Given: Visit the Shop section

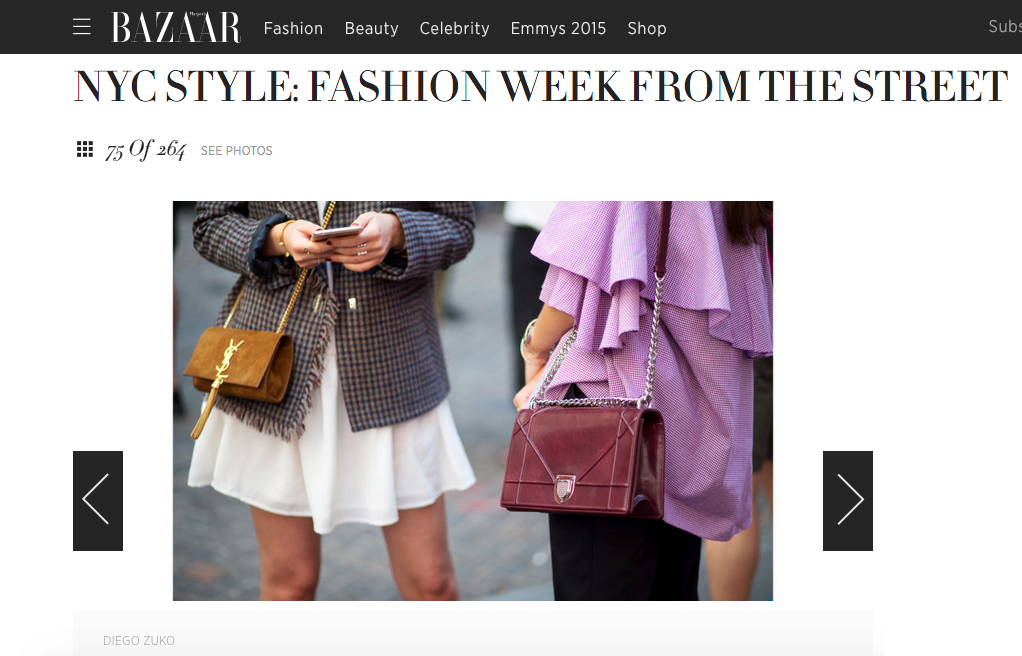Looking at the screenshot, I should (x=647, y=29).
